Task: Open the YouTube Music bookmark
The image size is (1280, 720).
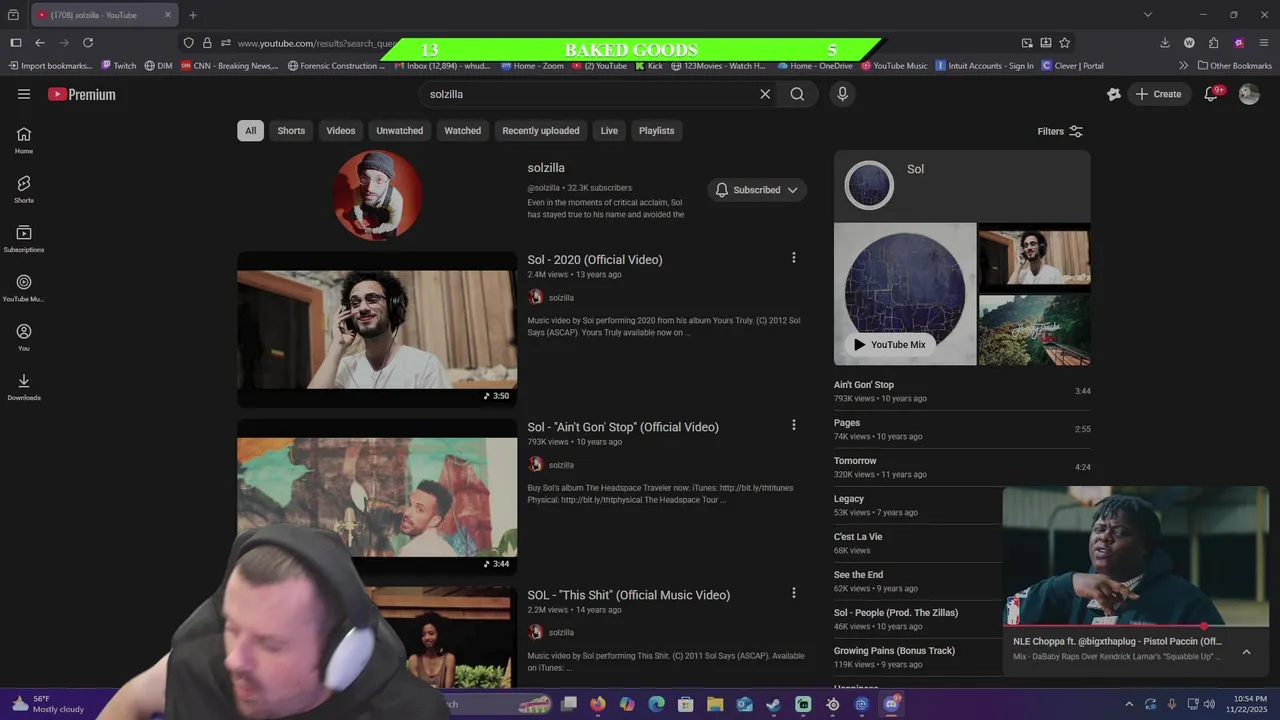Action: coord(894,66)
